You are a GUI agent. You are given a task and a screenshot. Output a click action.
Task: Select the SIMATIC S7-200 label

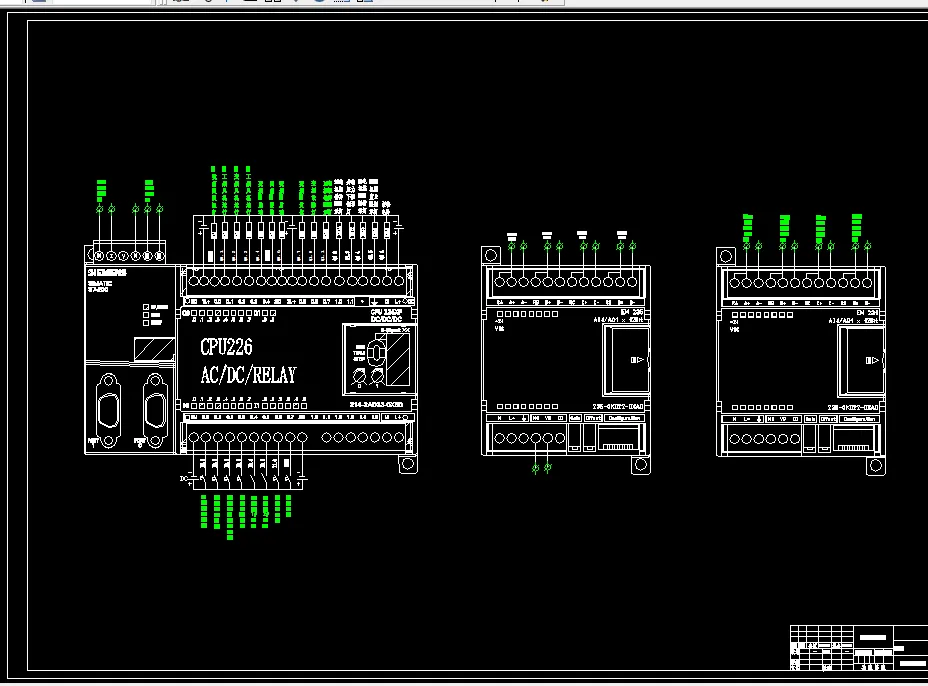(99, 286)
